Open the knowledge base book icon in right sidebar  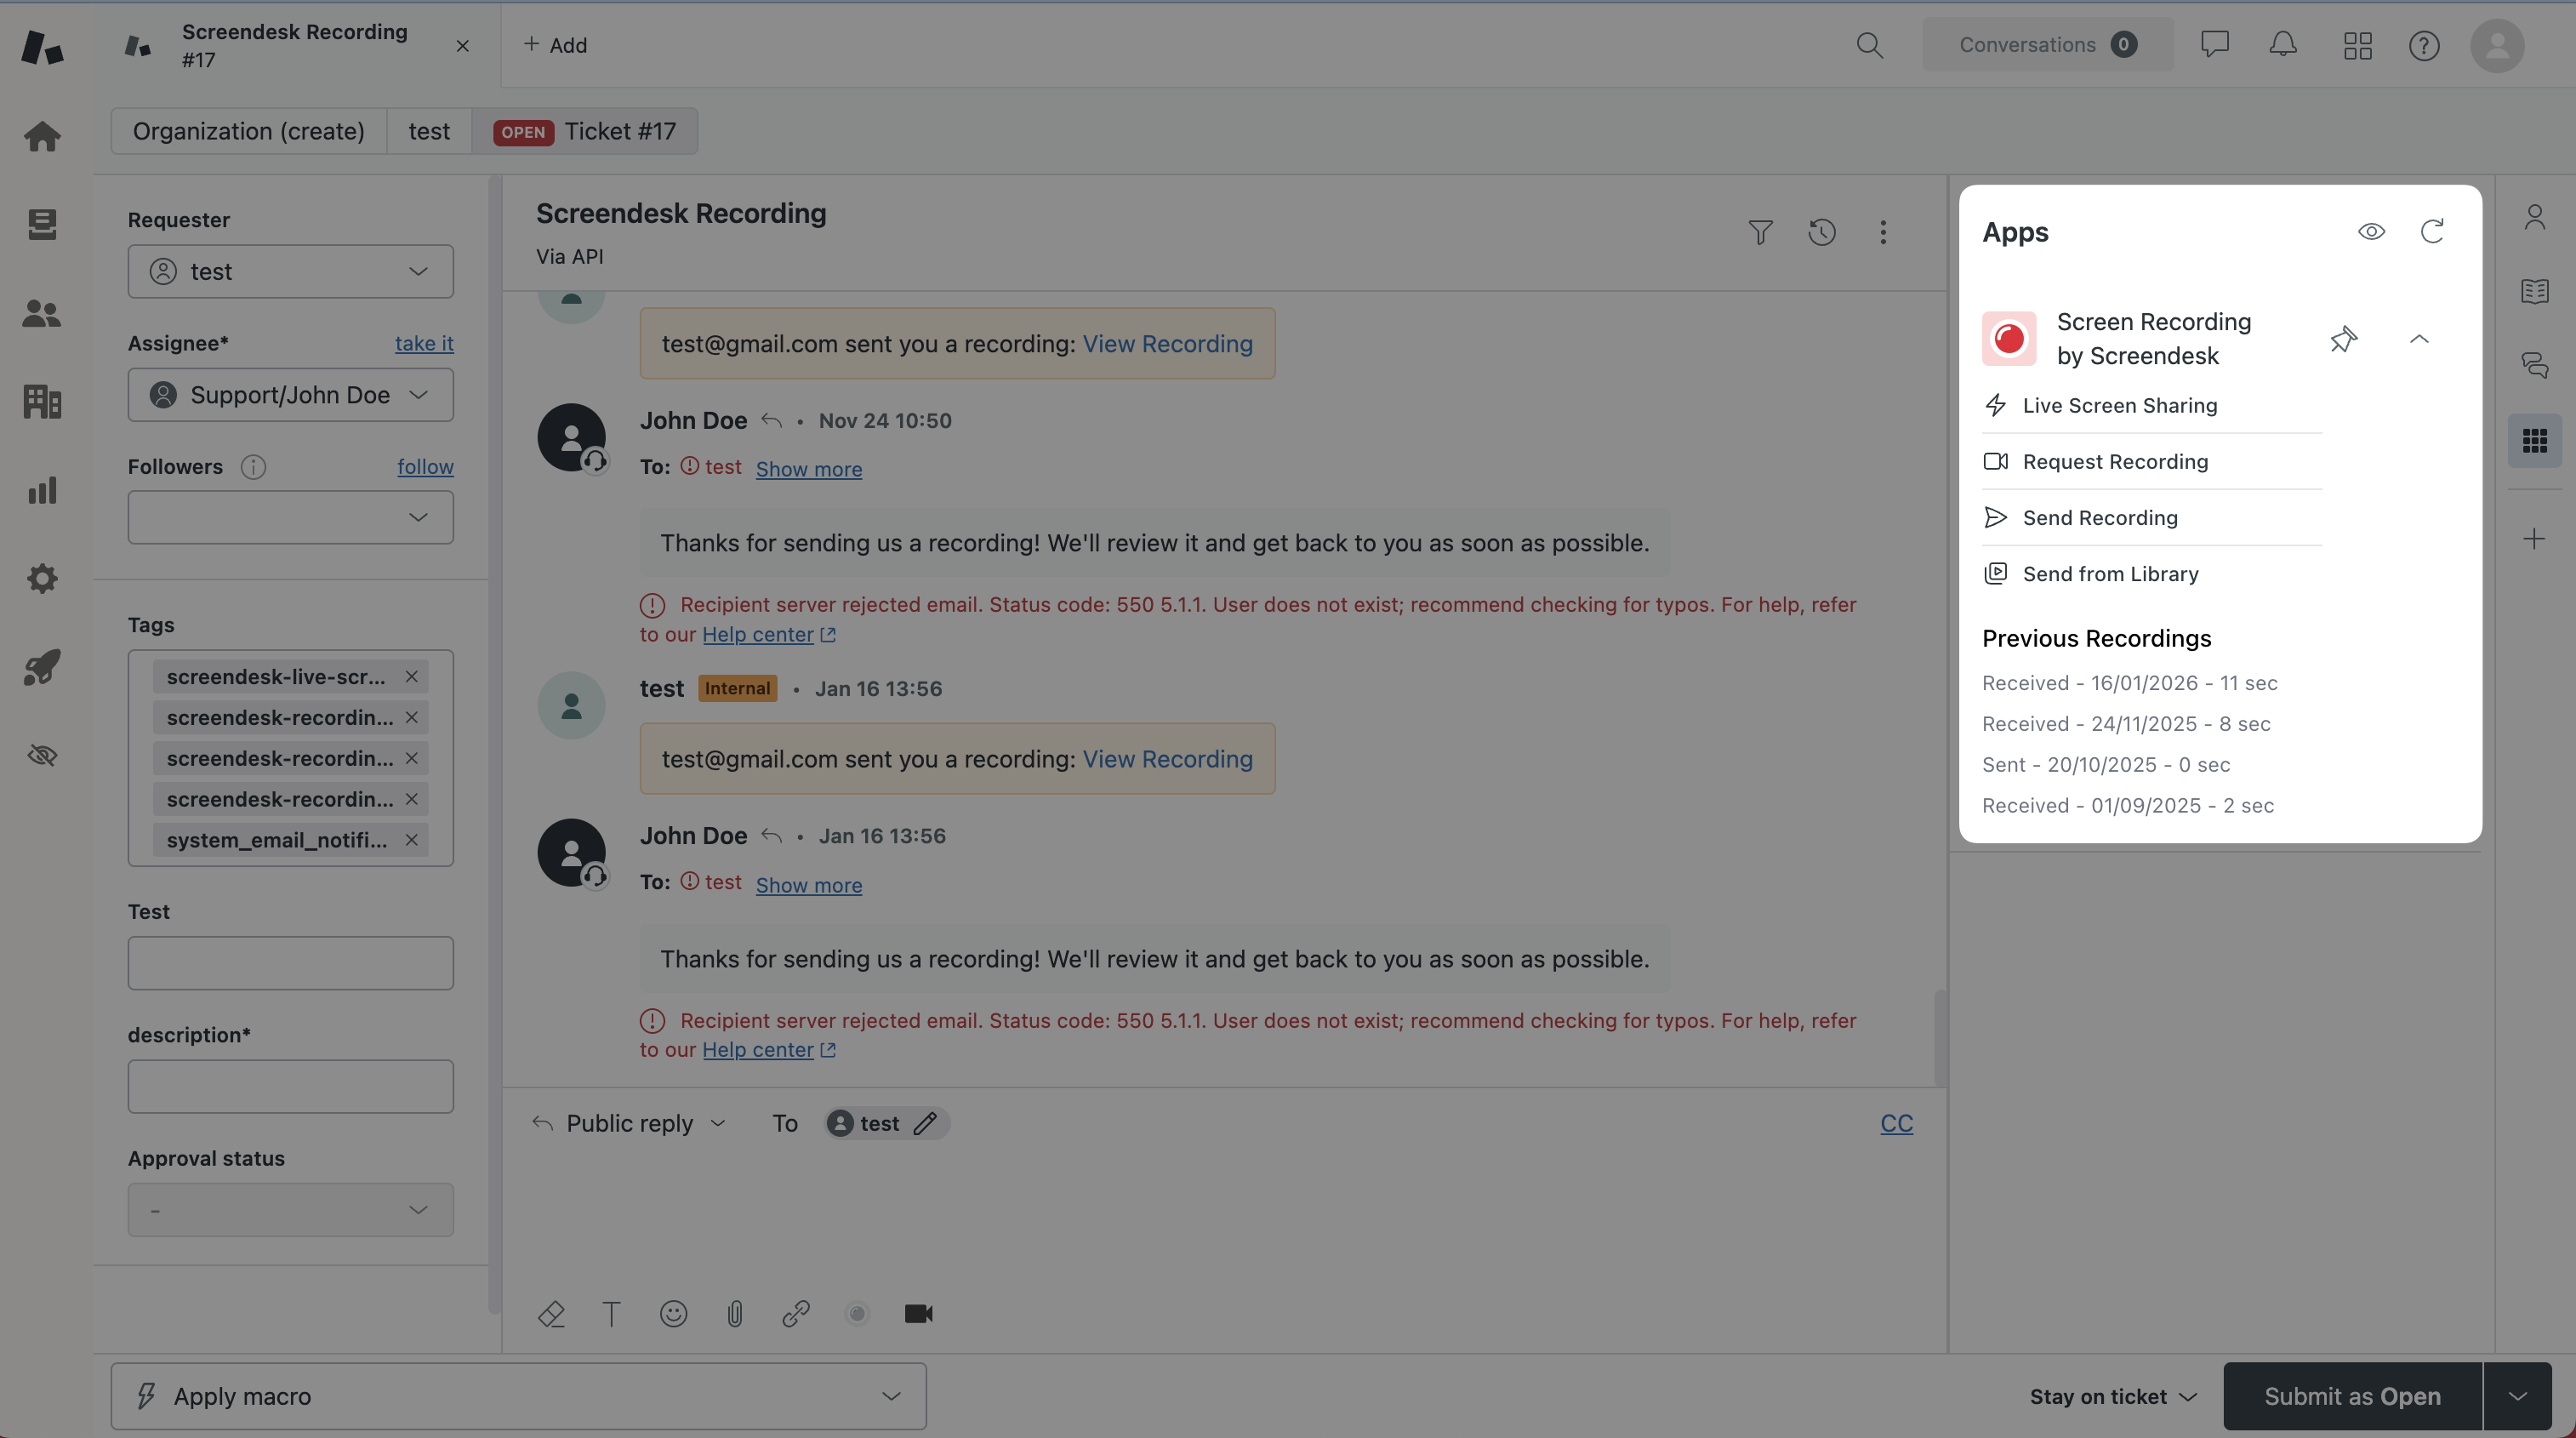(2534, 291)
